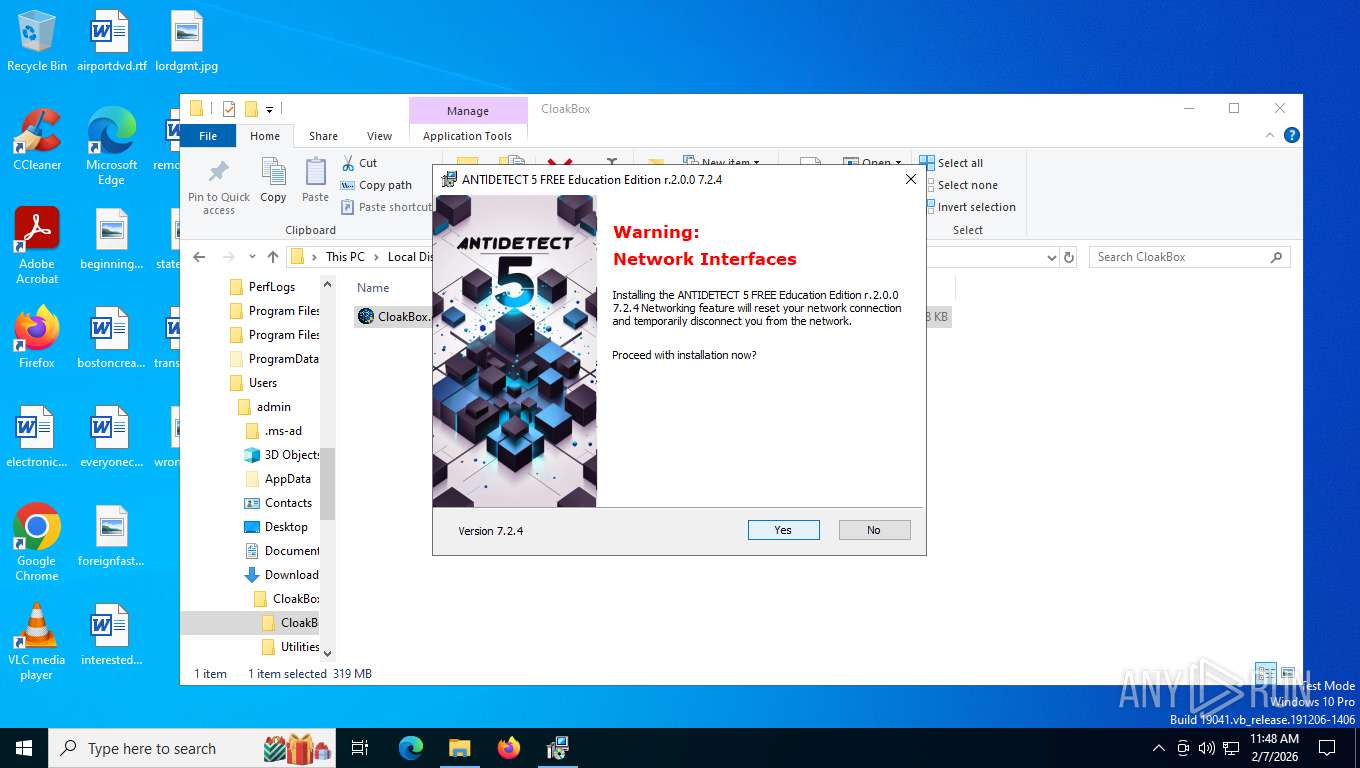Open Adobe Acrobat desktop shortcut
Viewport: 1360px width, 768px height.
37,246
